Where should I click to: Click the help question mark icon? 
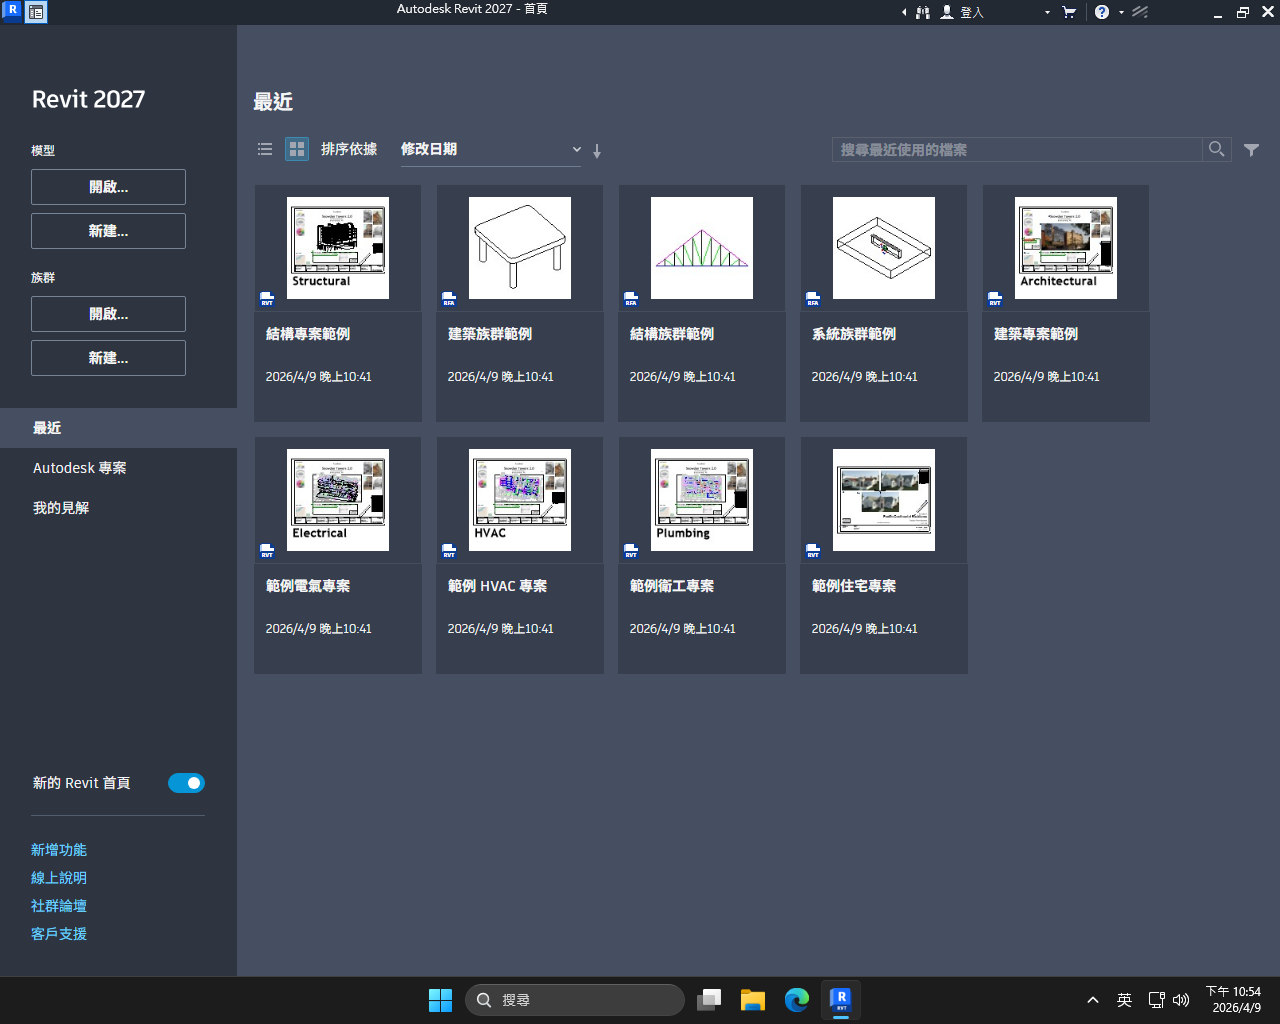[x=1101, y=12]
